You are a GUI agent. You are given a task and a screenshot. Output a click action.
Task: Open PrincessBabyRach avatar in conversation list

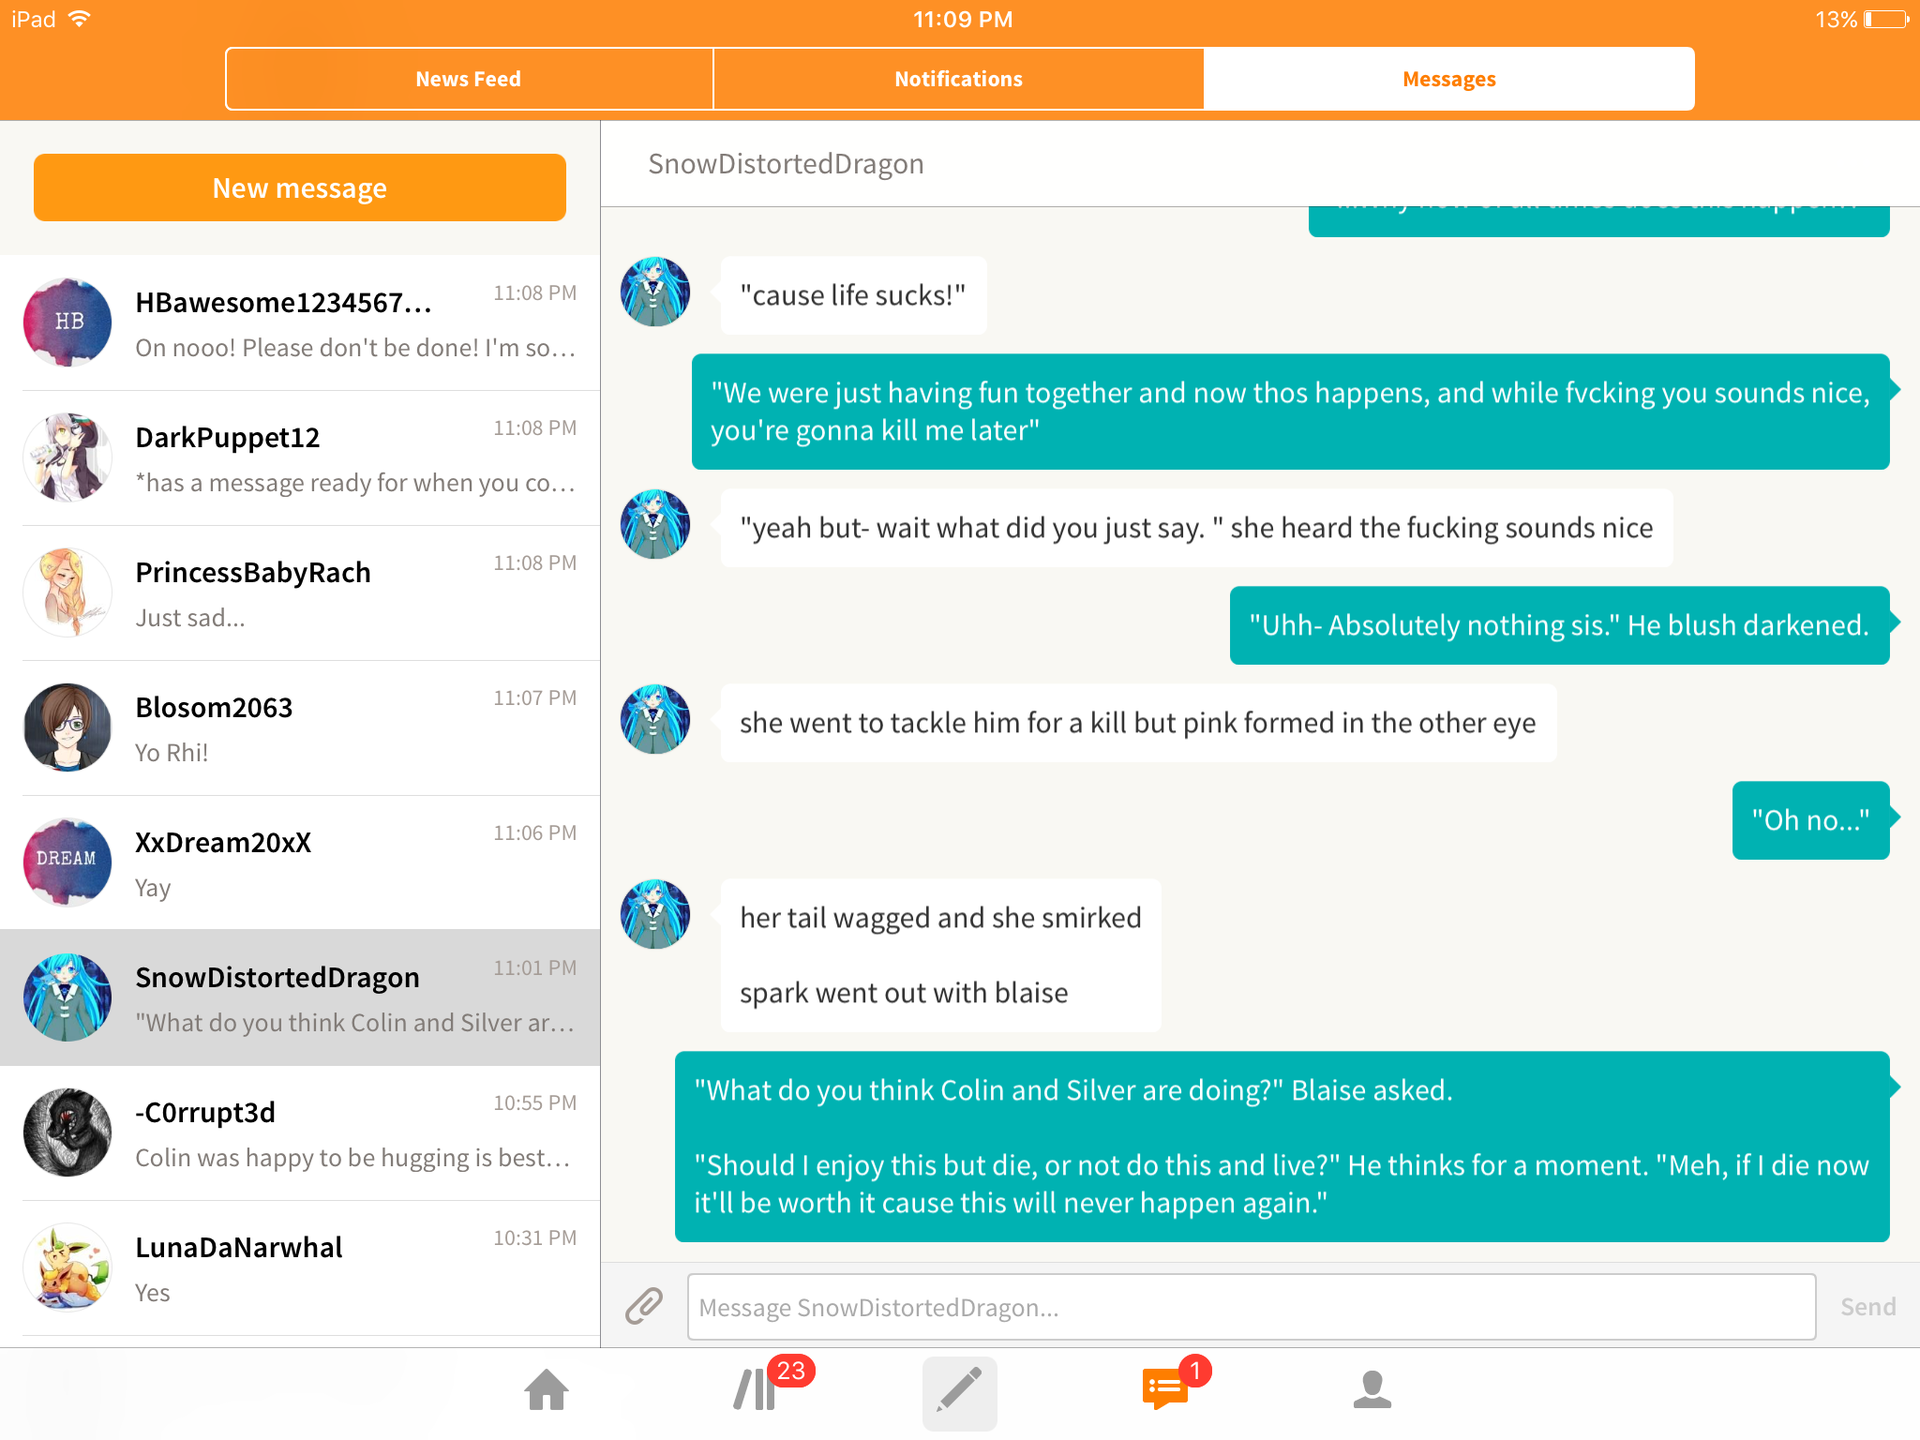click(68, 592)
